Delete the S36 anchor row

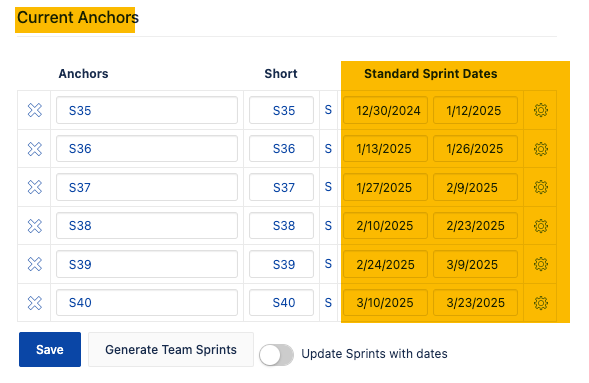35,149
